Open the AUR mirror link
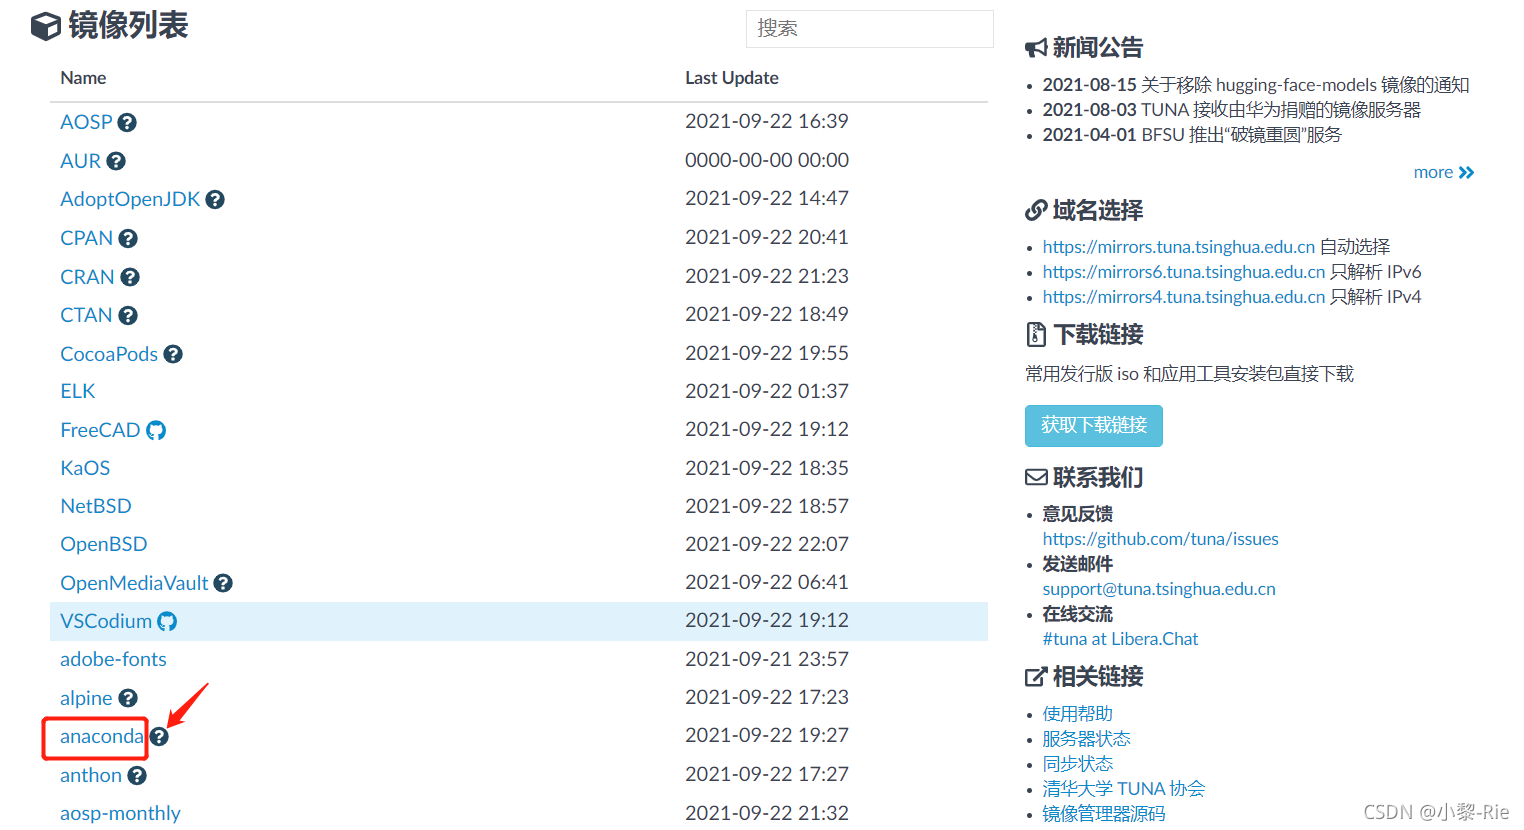This screenshot has height=830, width=1524. tap(80, 161)
